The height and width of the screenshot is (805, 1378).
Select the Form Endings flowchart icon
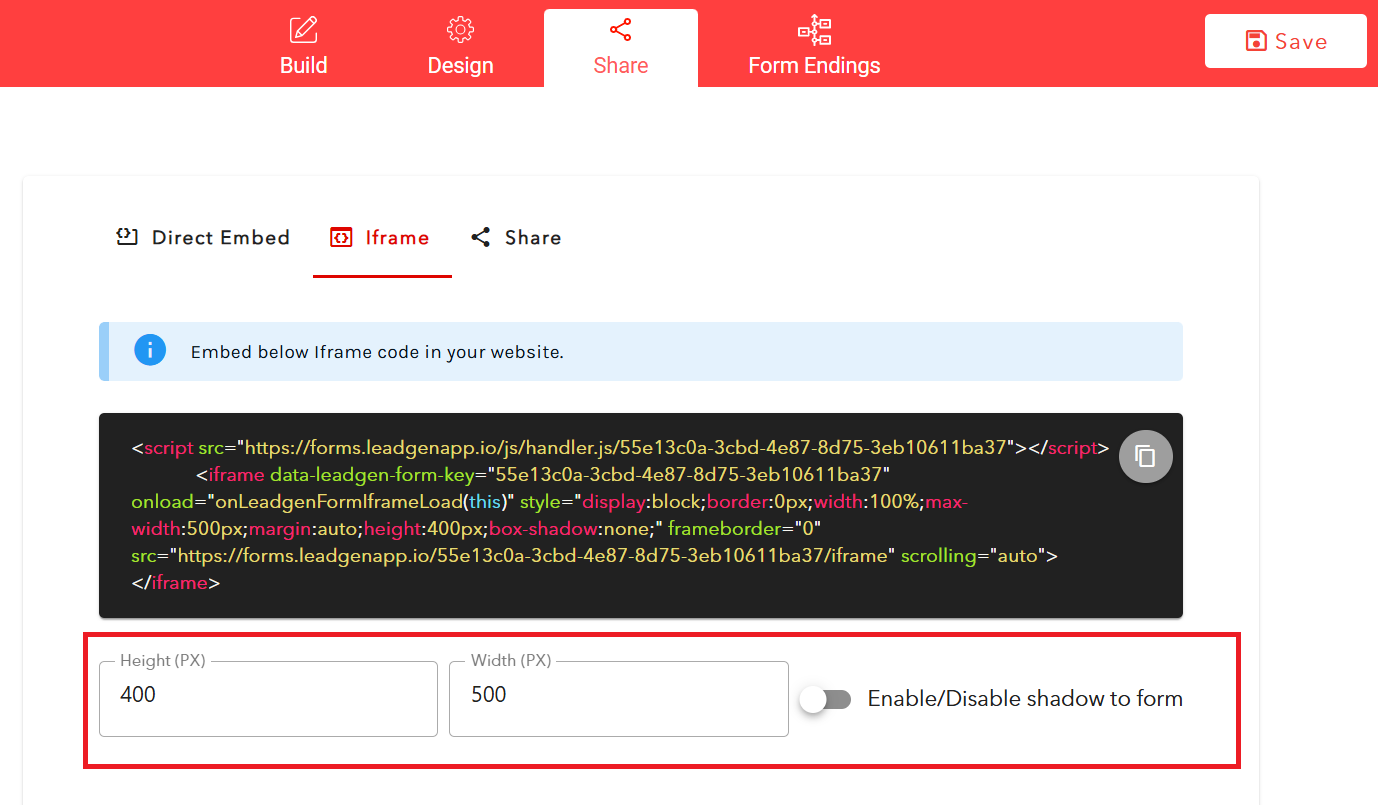tap(814, 30)
